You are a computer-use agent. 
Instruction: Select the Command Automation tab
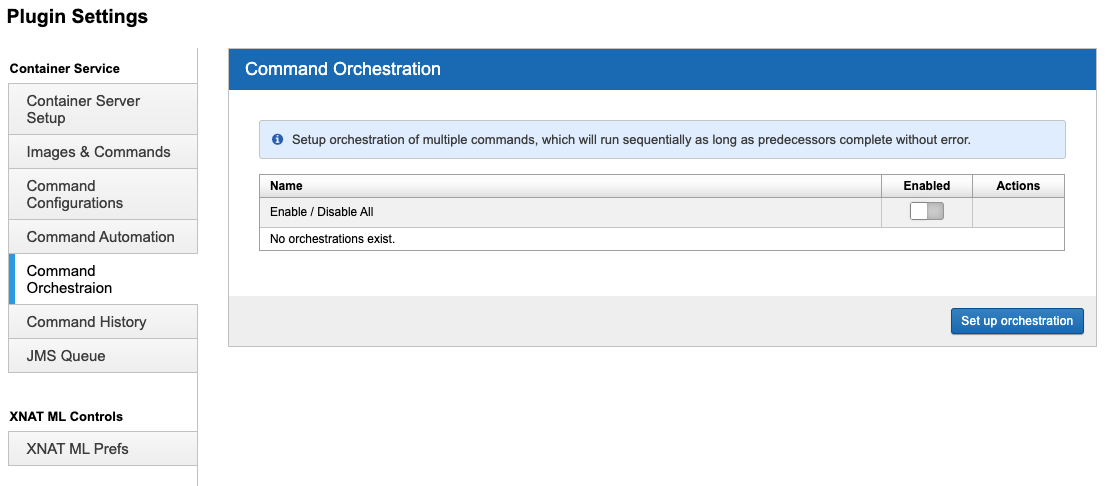click(x=103, y=237)
